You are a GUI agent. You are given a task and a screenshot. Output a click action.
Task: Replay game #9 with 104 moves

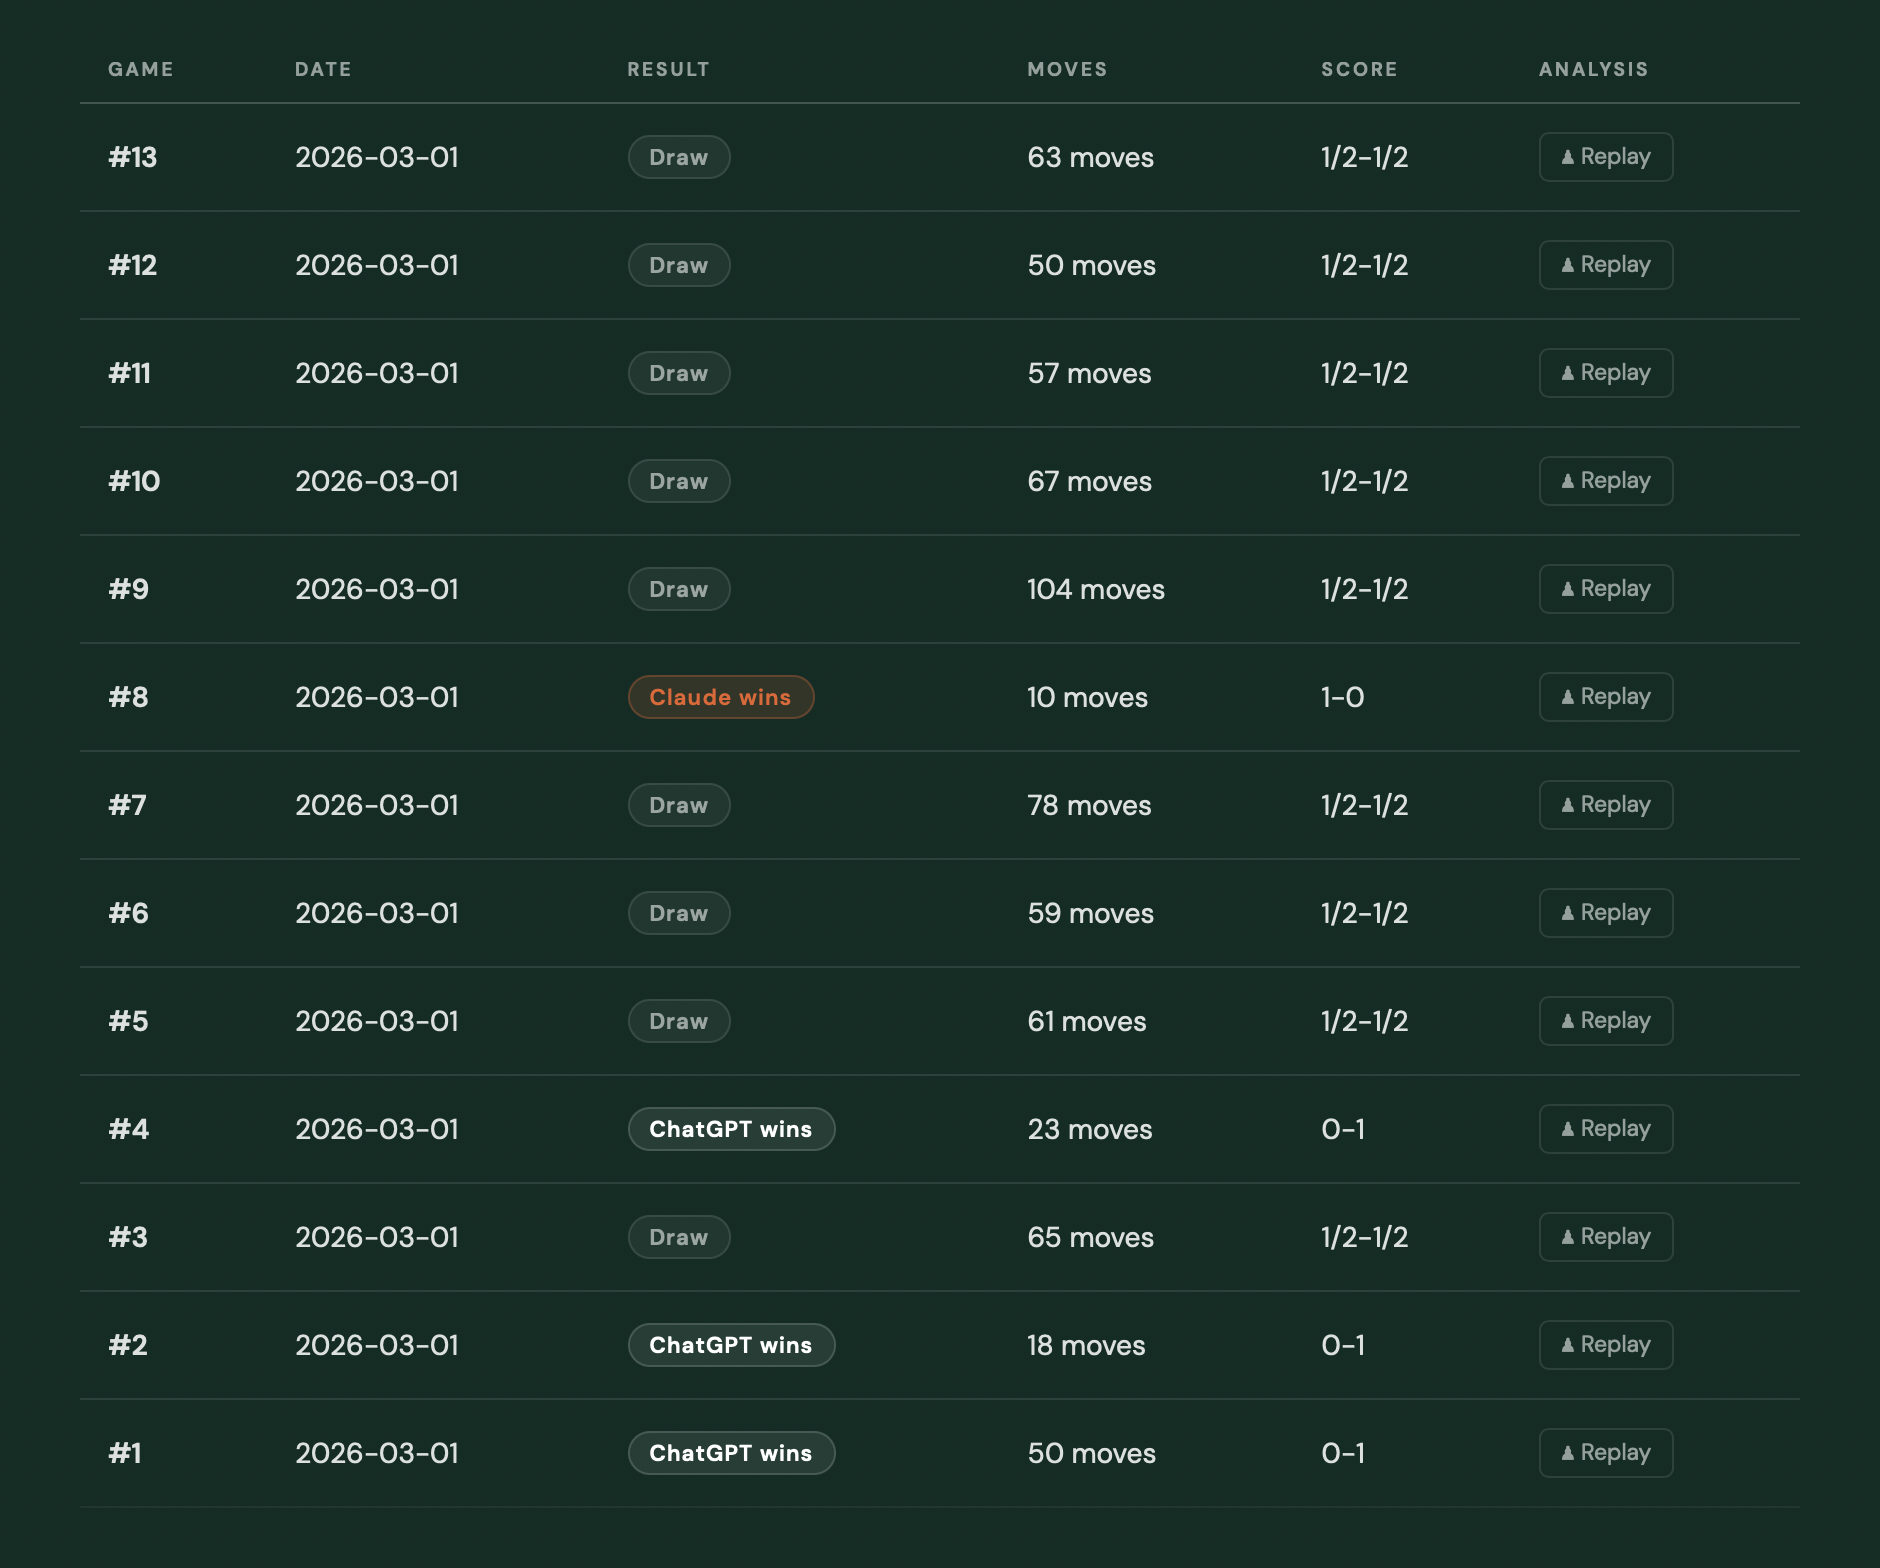(x=1605, y=589)
